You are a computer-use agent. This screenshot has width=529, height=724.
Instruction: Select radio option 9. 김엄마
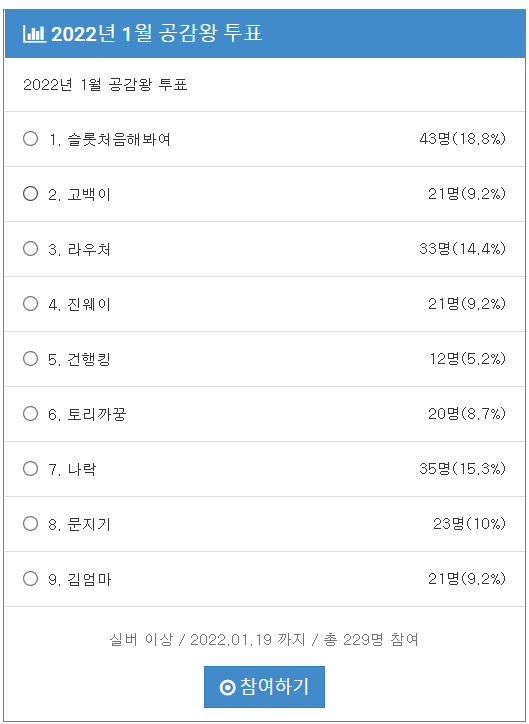(x=30, y=579)
